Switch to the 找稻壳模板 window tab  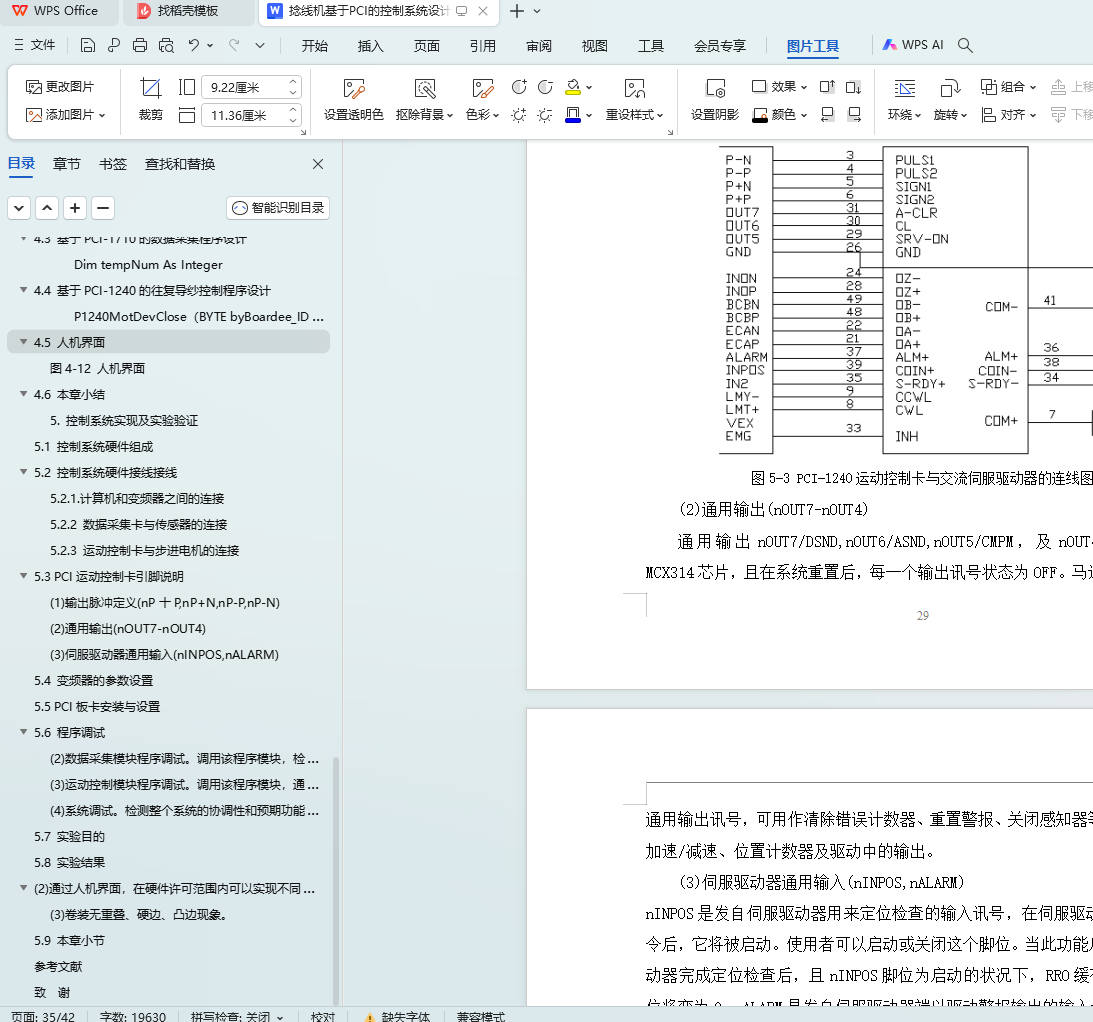[x=187, y=11]
